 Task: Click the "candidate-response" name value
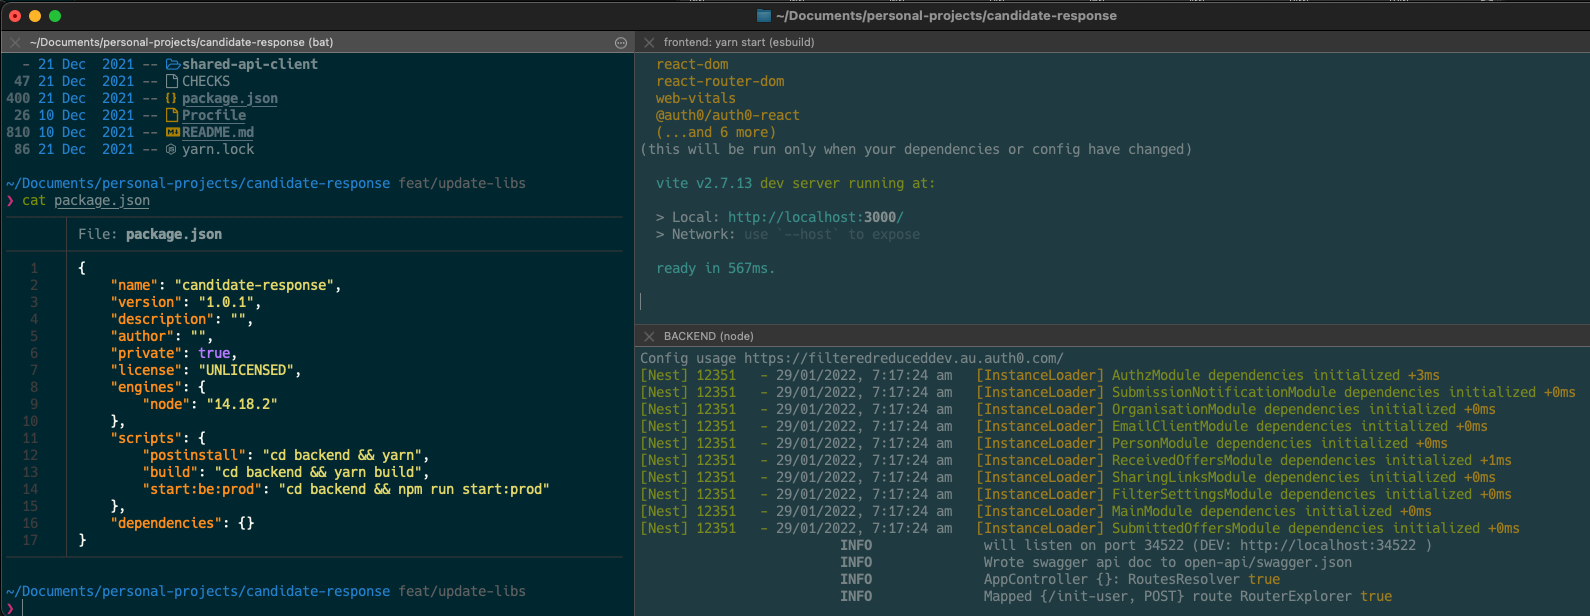tap(254, 285)
